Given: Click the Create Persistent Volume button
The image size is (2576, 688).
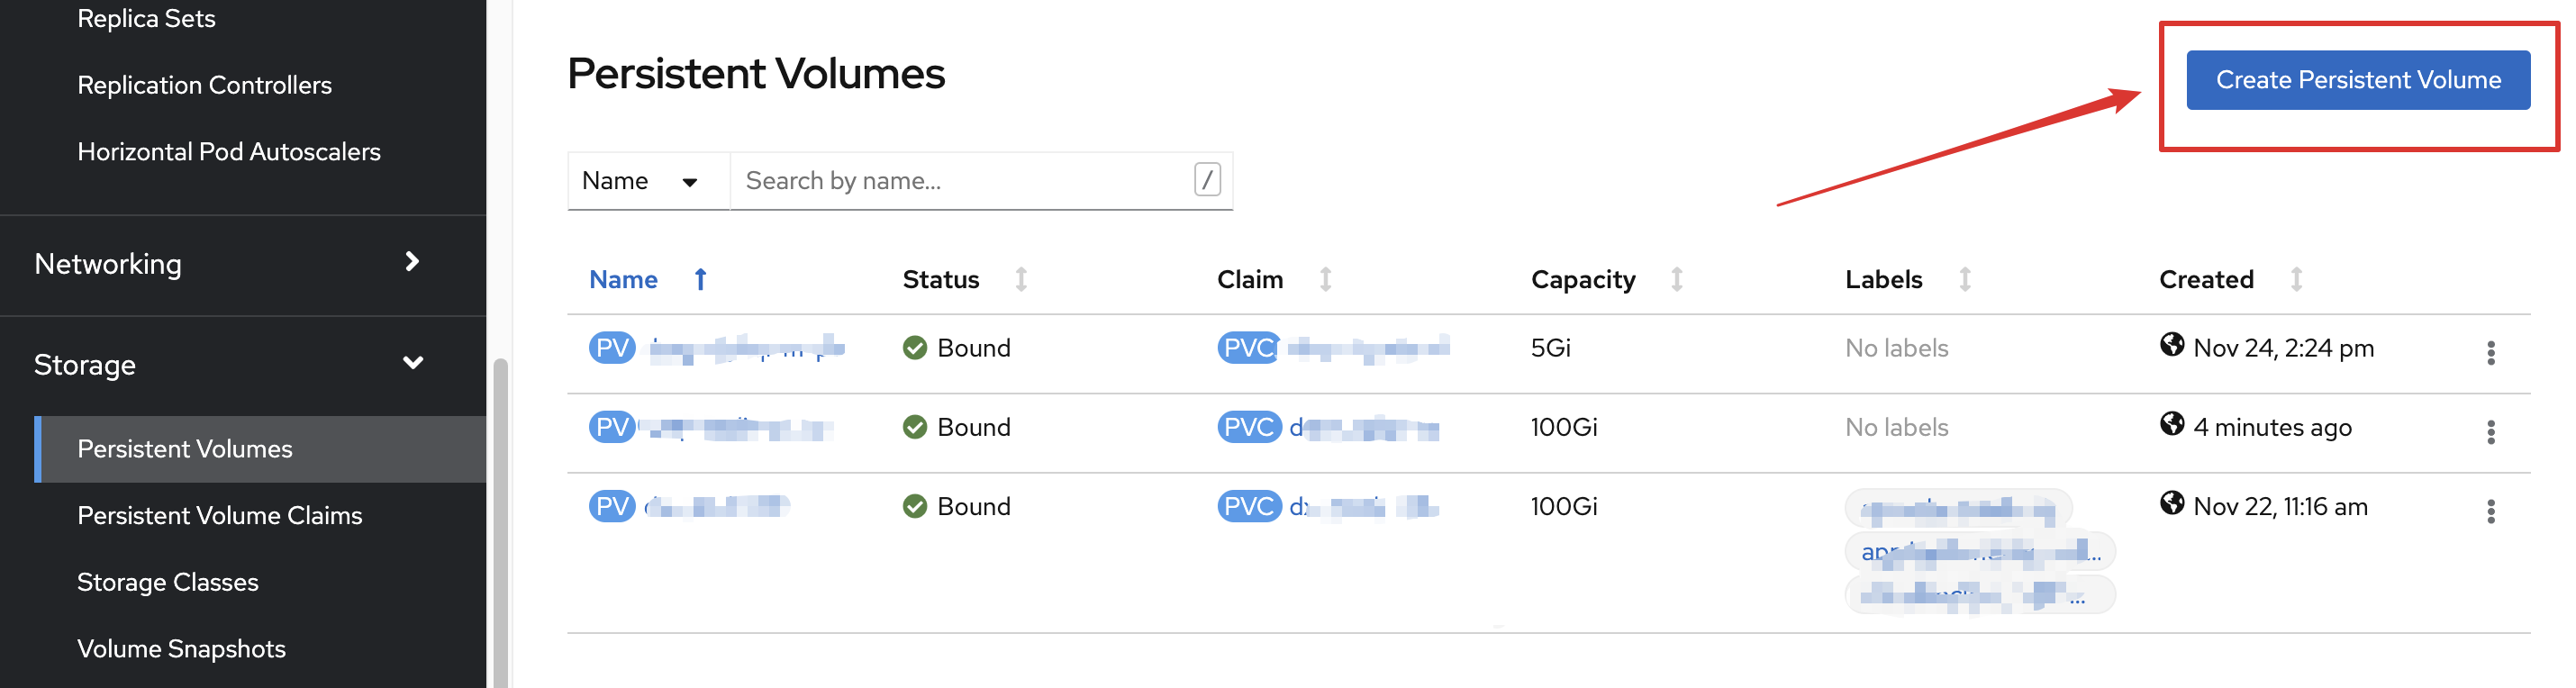Looking at the screenshot, I should (x=2356, y=80).
